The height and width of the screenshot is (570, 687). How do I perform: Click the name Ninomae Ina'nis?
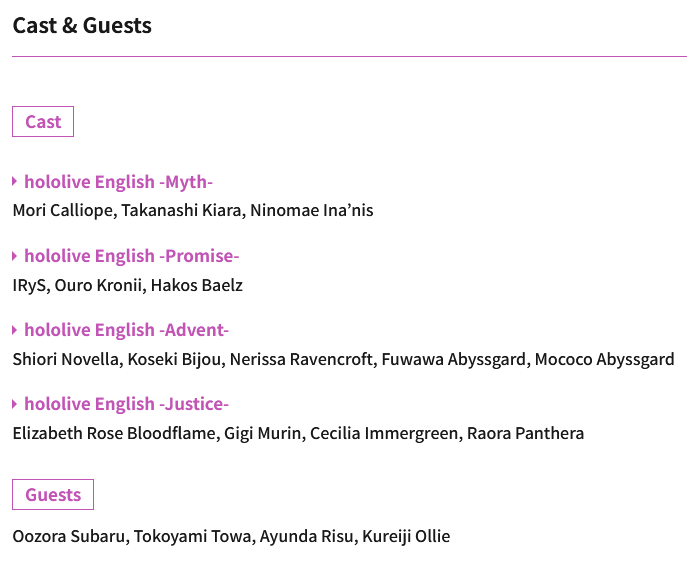coord(312,211)
